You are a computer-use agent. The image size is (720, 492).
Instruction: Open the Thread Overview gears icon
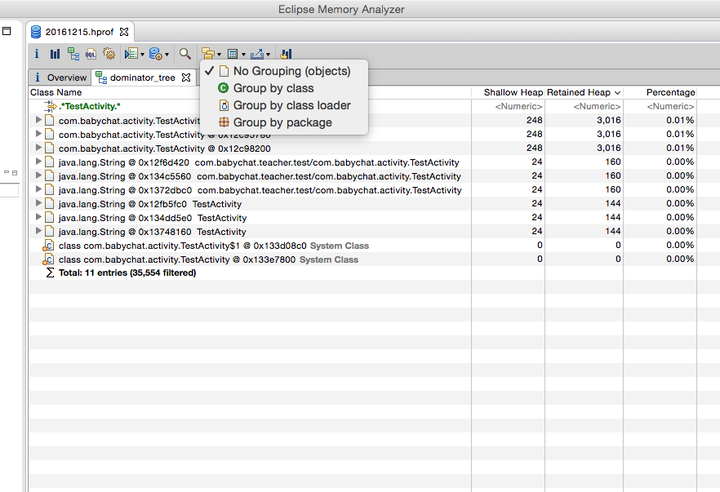(109, 54)
